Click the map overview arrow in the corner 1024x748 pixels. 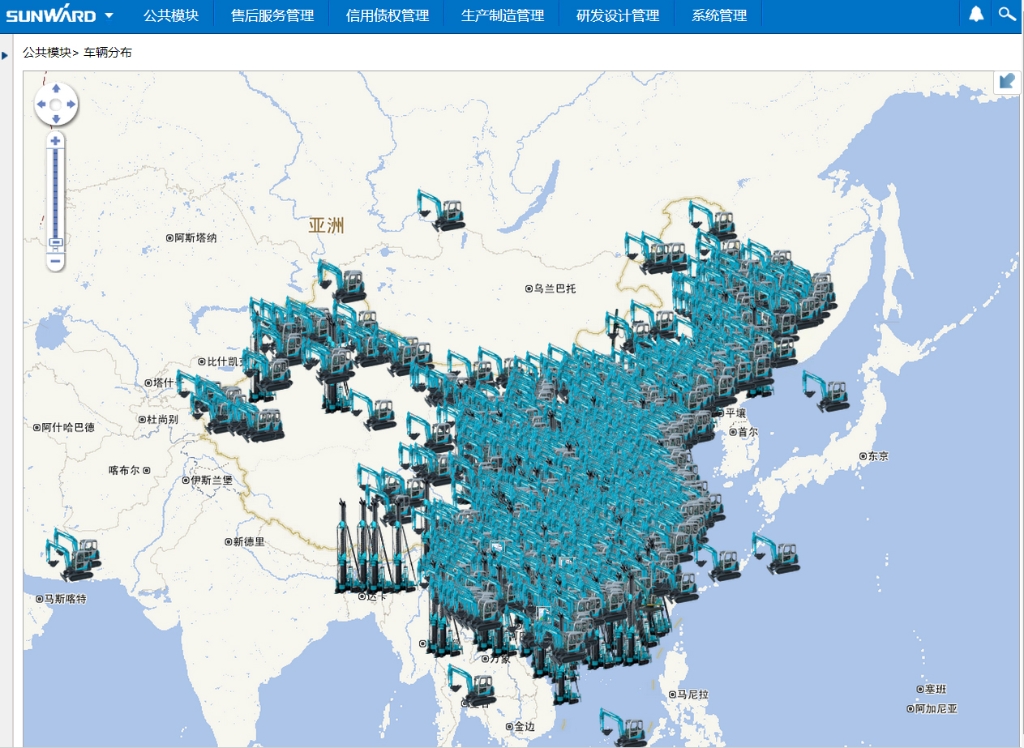click(1006, 83)
